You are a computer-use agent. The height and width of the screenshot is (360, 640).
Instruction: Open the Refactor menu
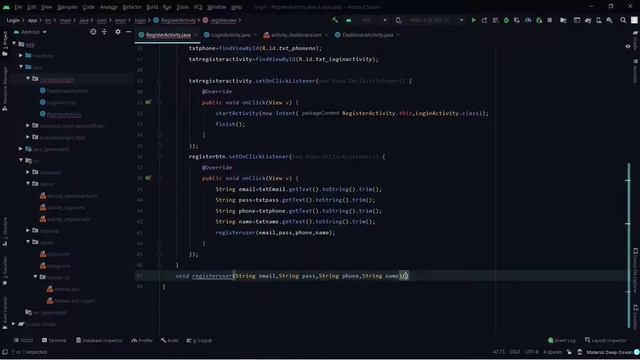pyautogui.click(x=132, y=7)
